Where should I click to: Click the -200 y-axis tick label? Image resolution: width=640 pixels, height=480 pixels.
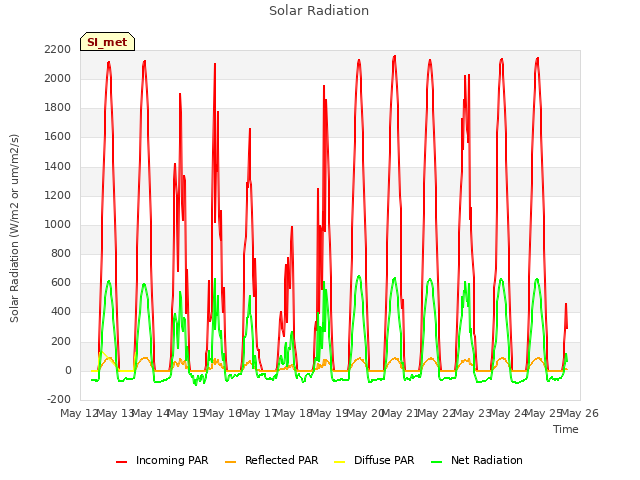(59, 399)
